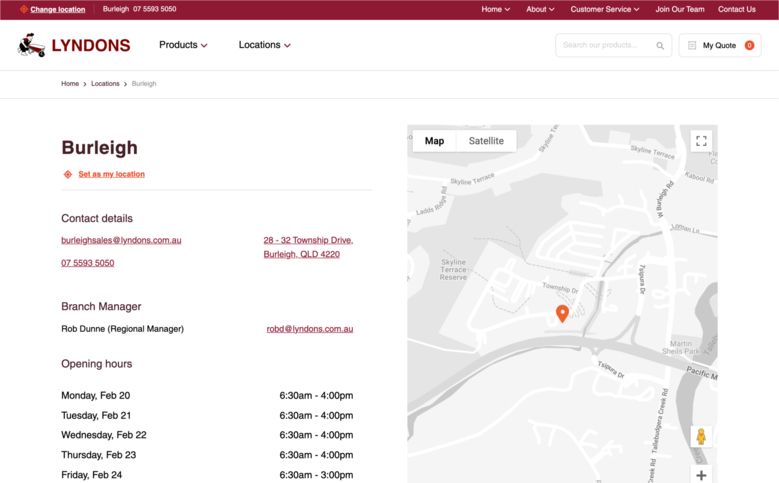Click the Opening hours heading
Viewport: 779px width, 483px height.
pos(96,364)
